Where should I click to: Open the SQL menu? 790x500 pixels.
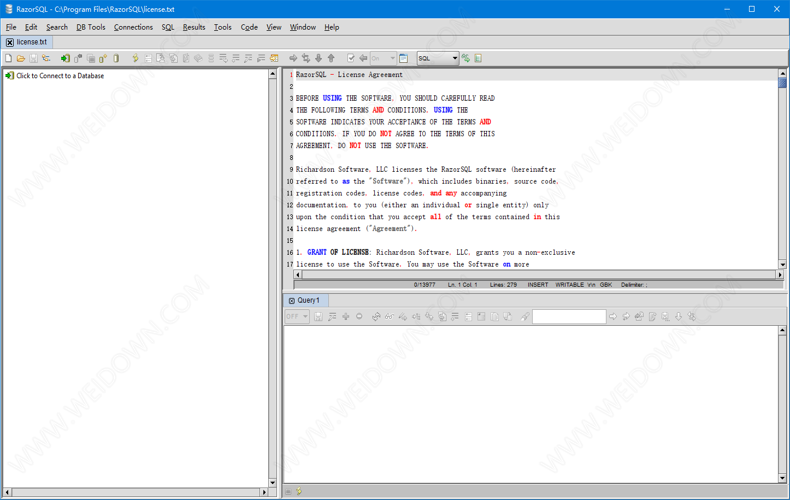click(168, 27)
